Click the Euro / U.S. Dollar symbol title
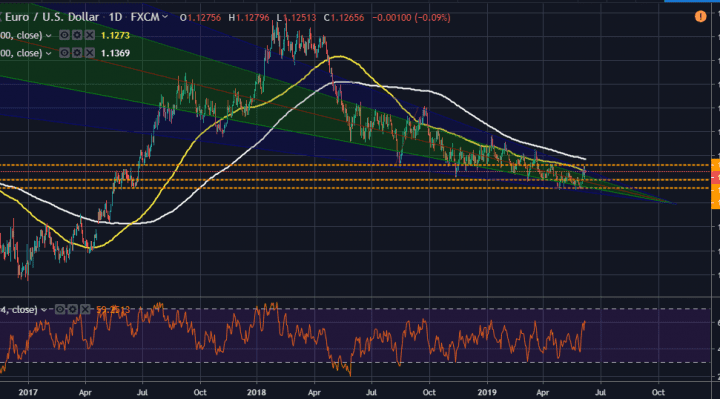 click(51, 17)
